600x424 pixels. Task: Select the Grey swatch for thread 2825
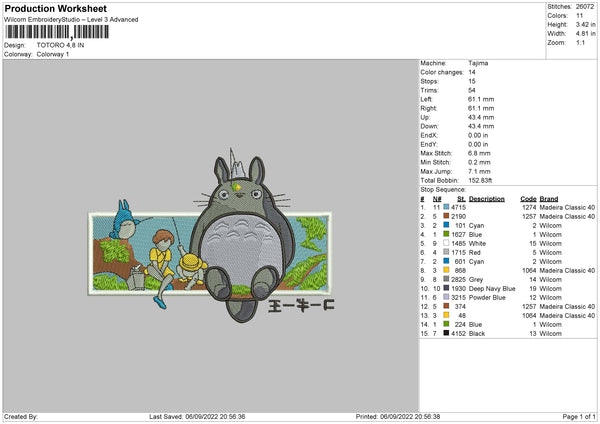[446, 279]
